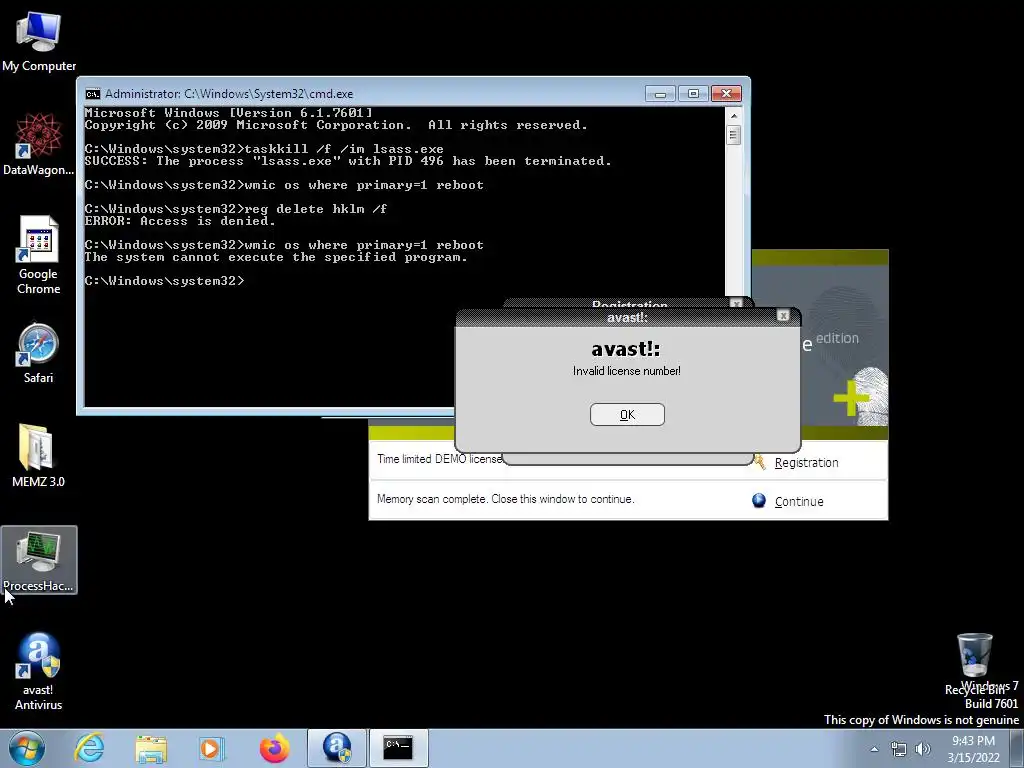Open the Recycle Bin
1024x768 pixels.
tap(974, 663)
